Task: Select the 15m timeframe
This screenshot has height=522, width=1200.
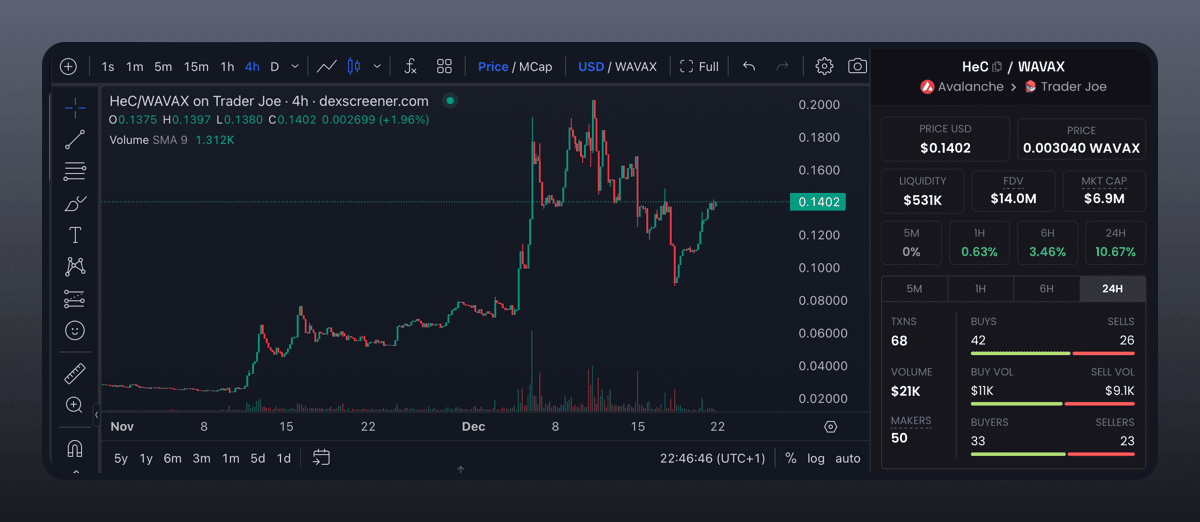Action: (196, 67)
